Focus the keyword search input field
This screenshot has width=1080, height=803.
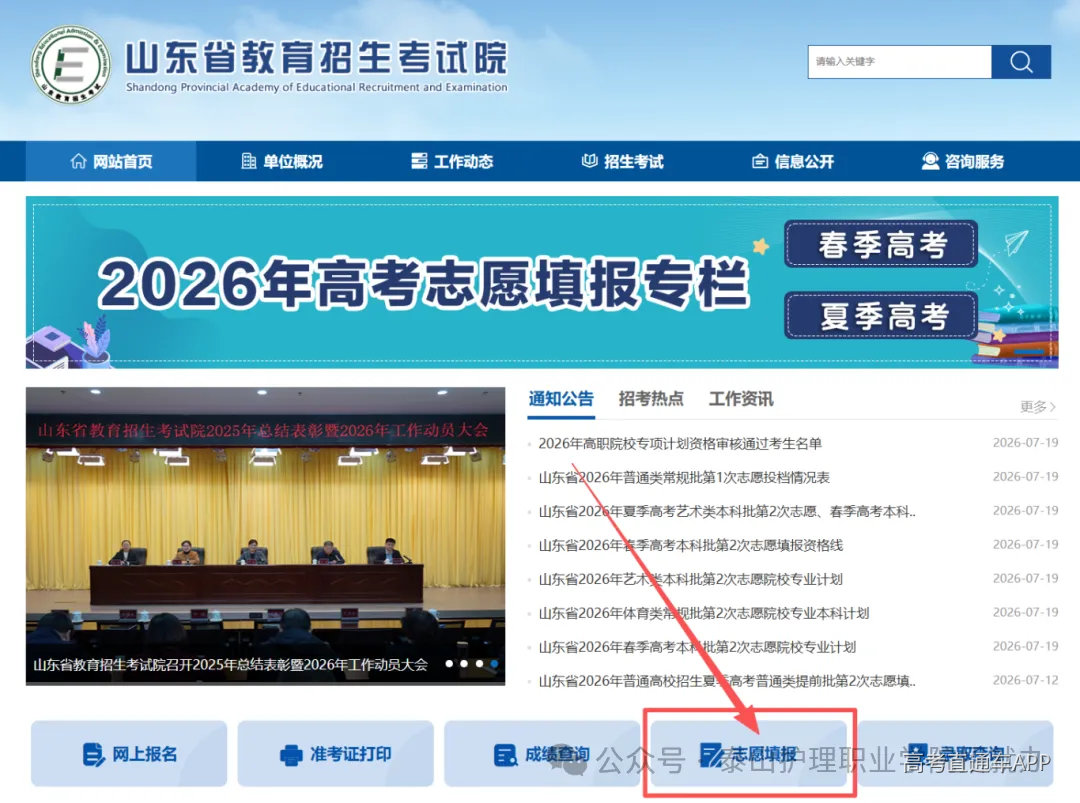tap(900, 62)
